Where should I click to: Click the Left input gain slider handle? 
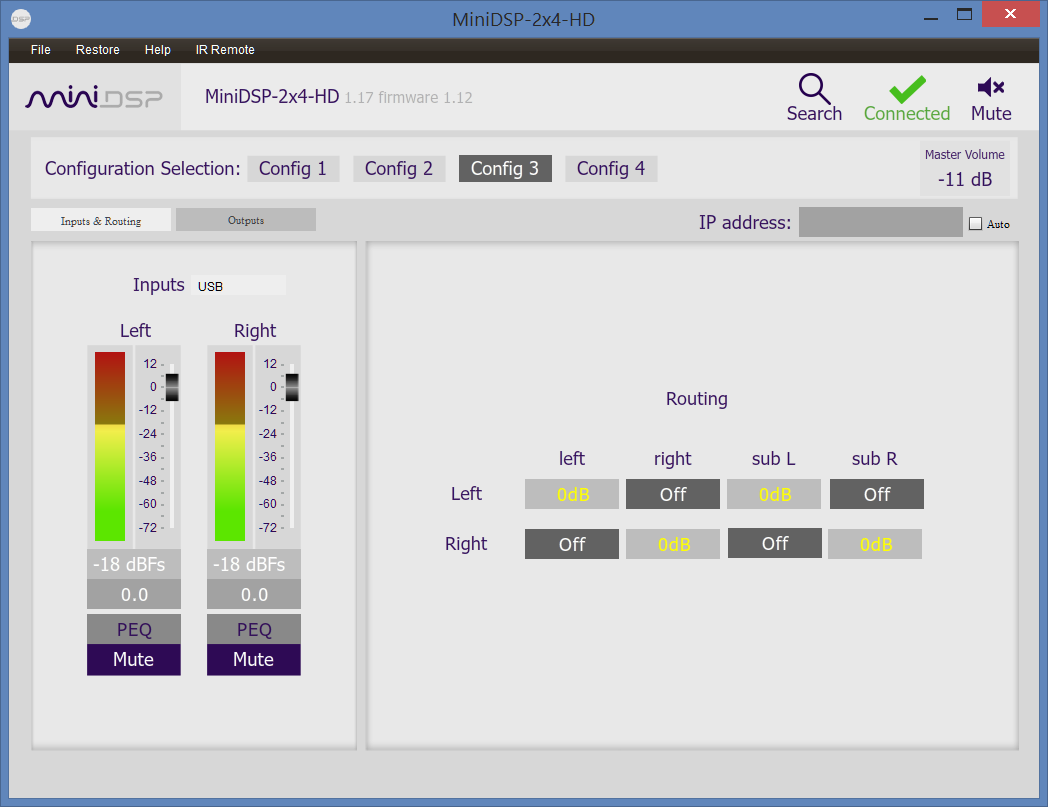[x=172, y=387]
